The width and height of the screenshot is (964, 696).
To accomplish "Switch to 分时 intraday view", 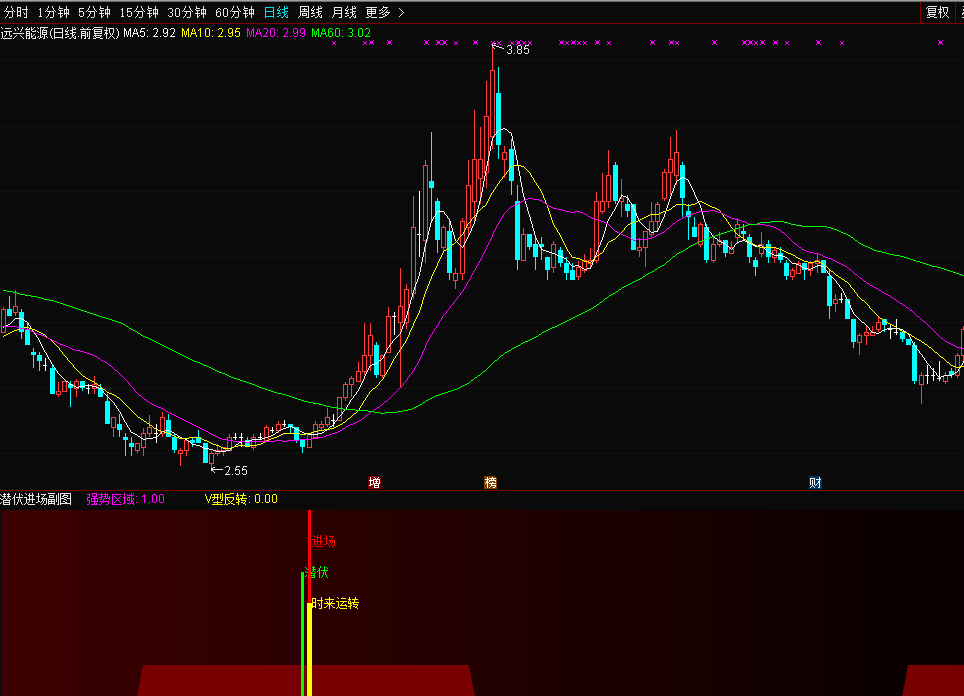I will tap(16, 12).
